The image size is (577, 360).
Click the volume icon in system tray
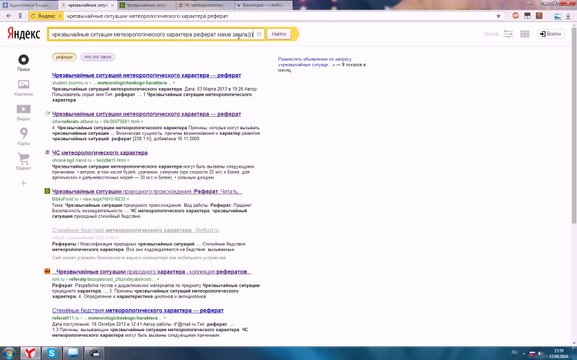click(540, 353)
